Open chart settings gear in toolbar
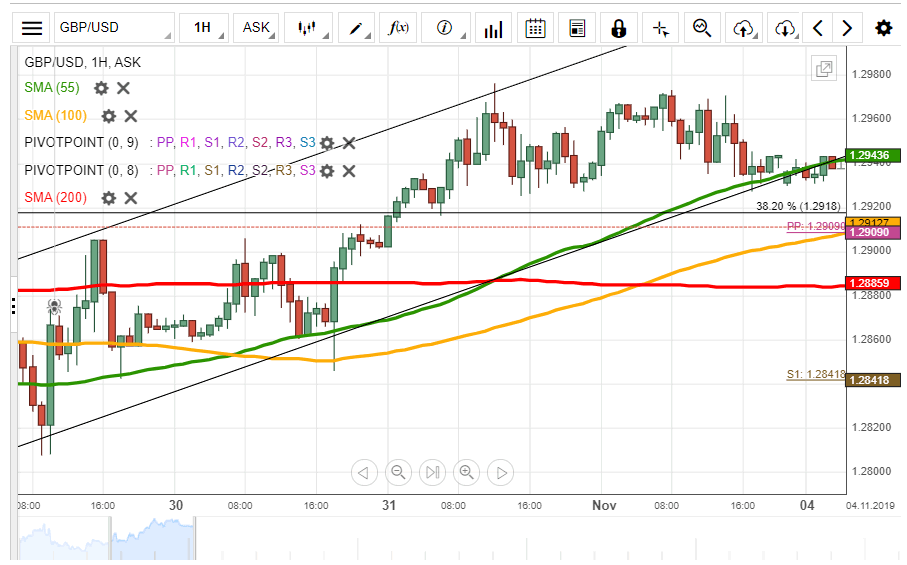Image resolution: width=907 pixels, height=565 pixels. 883,28
